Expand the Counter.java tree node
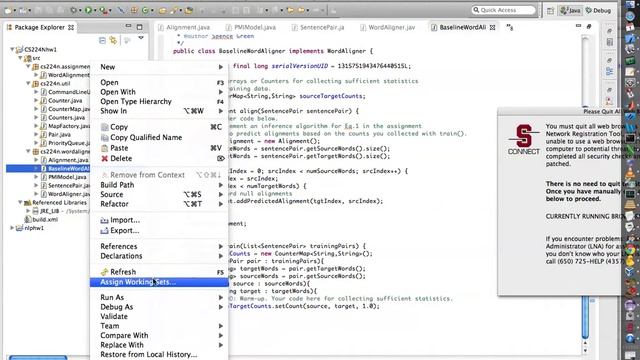 (x=36, y=100)
